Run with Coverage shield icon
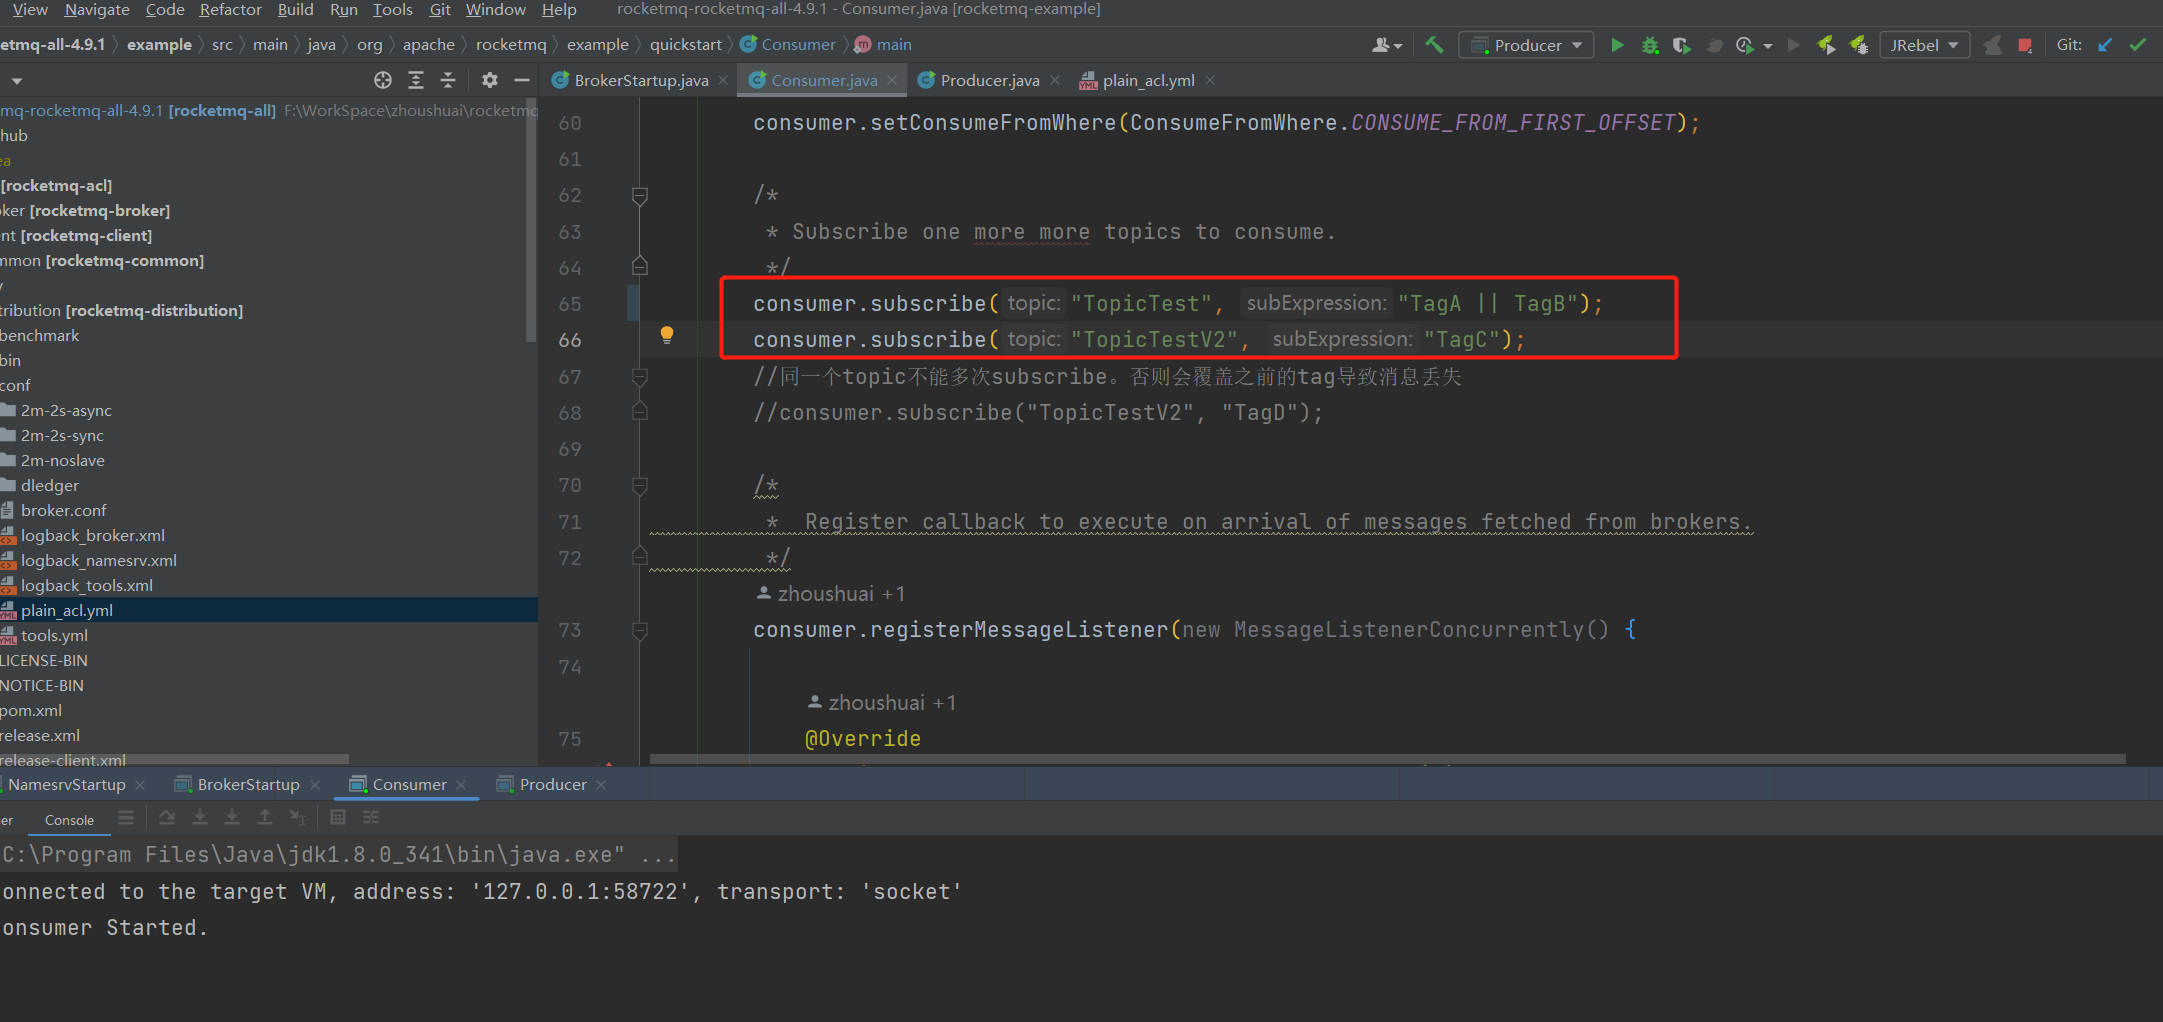 (1682, 45)
